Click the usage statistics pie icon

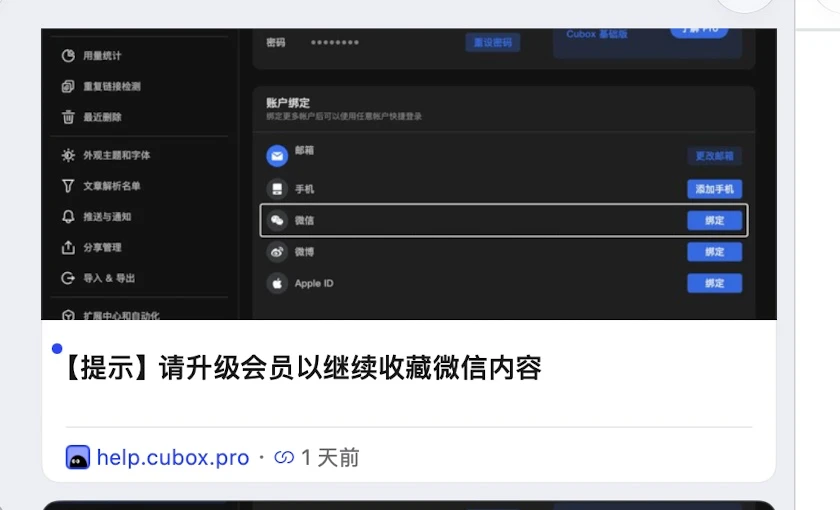coord(68,56)
